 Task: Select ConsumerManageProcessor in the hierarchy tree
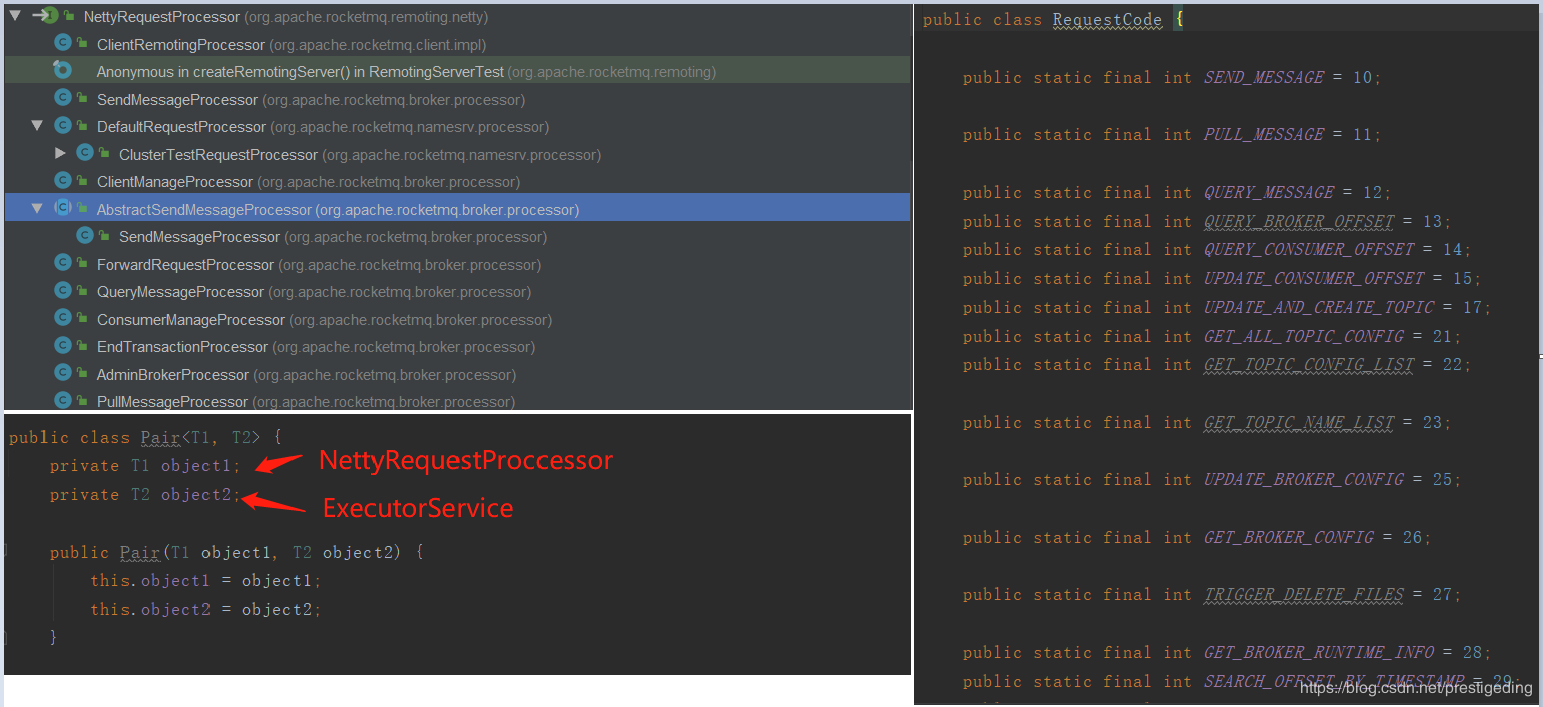[x=190, y=319]
